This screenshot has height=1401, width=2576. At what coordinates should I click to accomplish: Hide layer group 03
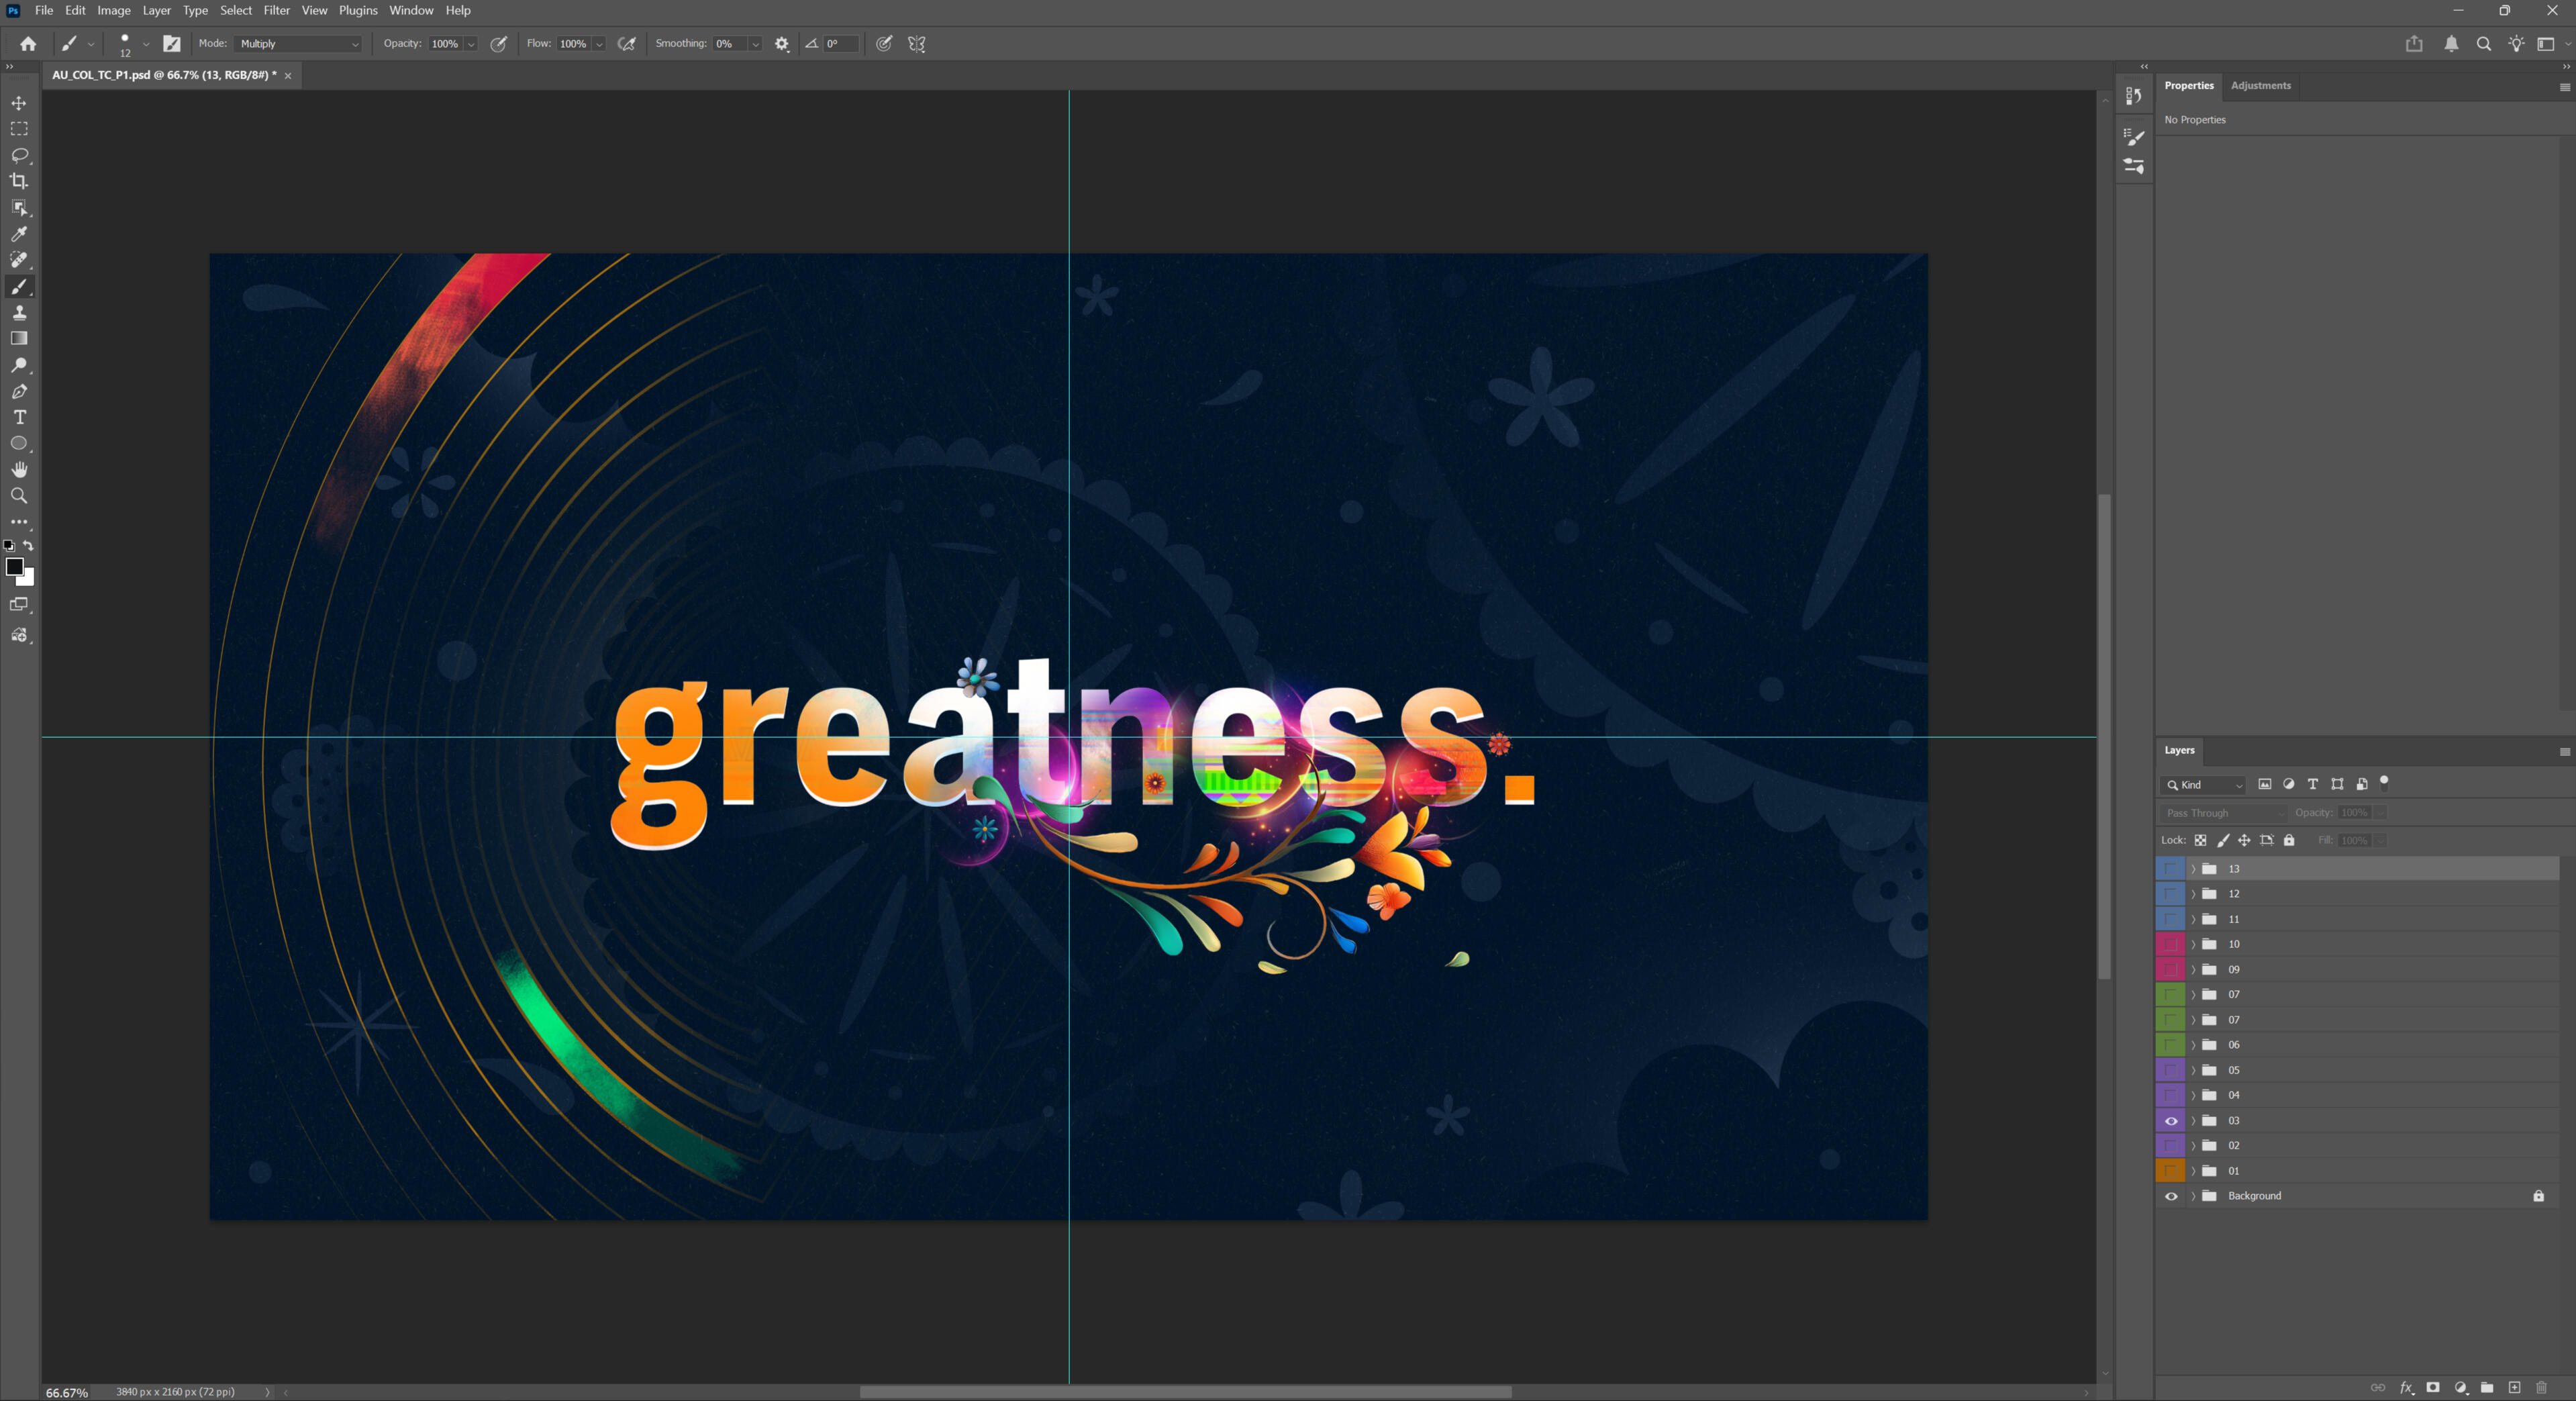(2171, 1121)
